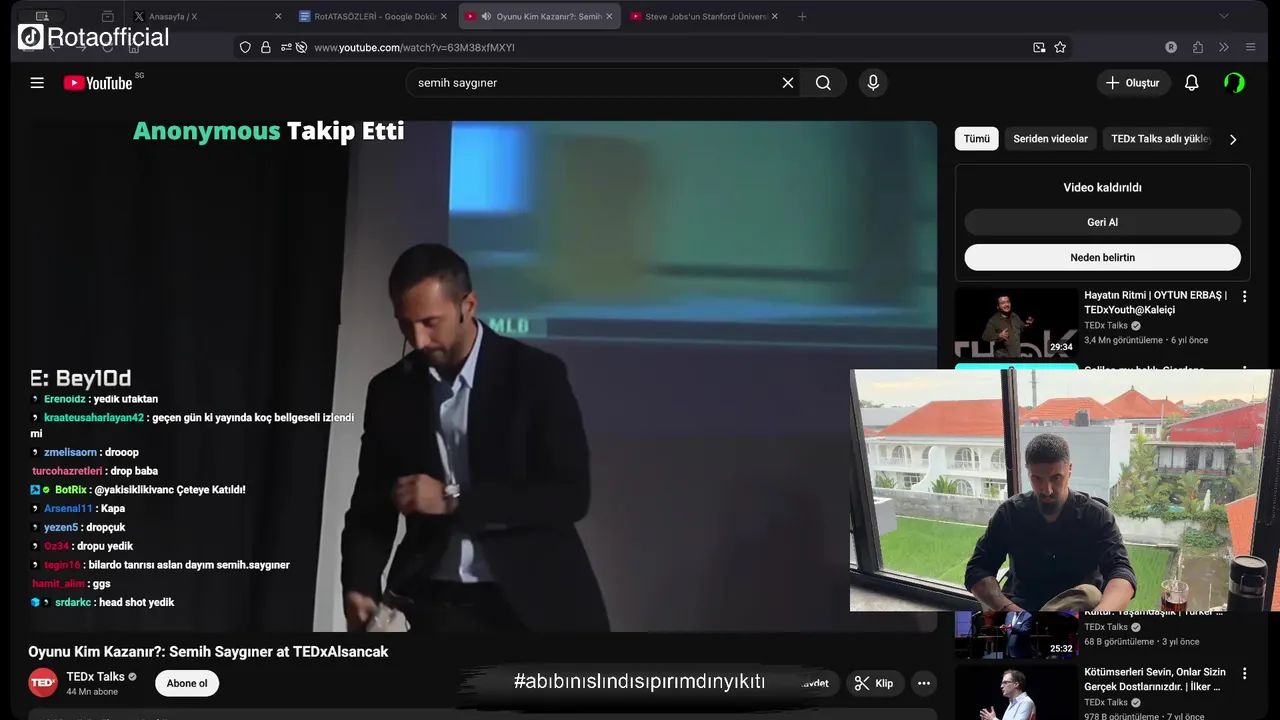
Task: Open Kötümserleri Sevin video thumbnail
Action: point(1016,692)
